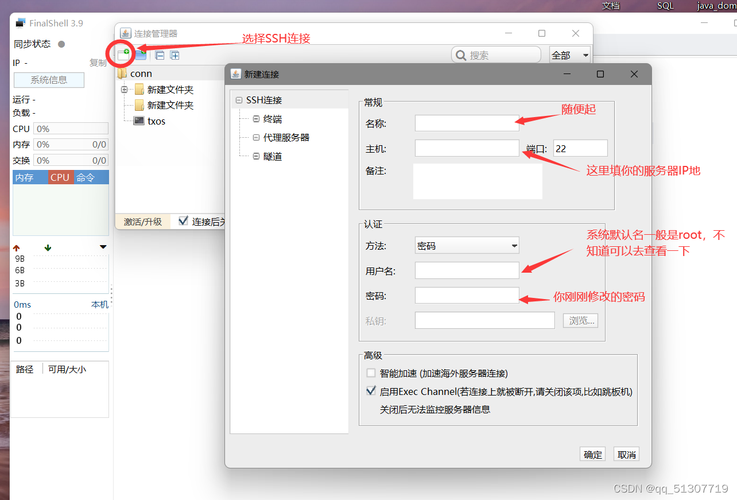Click the 可用/大小 column header

tap(67, 369)
